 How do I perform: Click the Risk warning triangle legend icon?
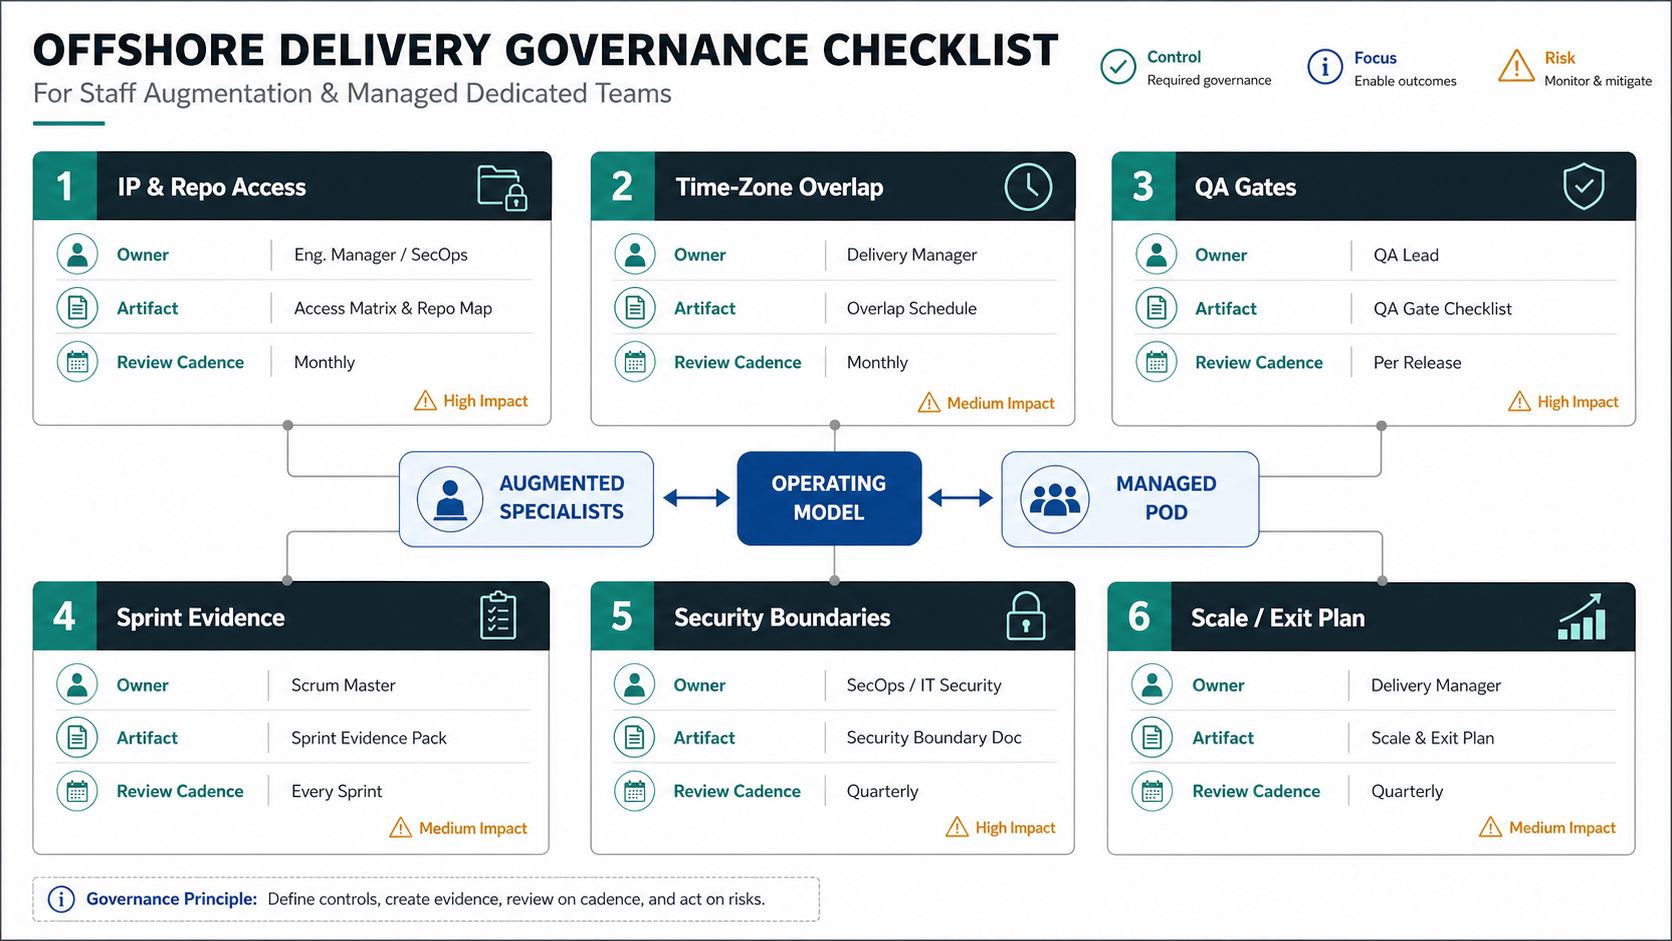[1517, 67]
